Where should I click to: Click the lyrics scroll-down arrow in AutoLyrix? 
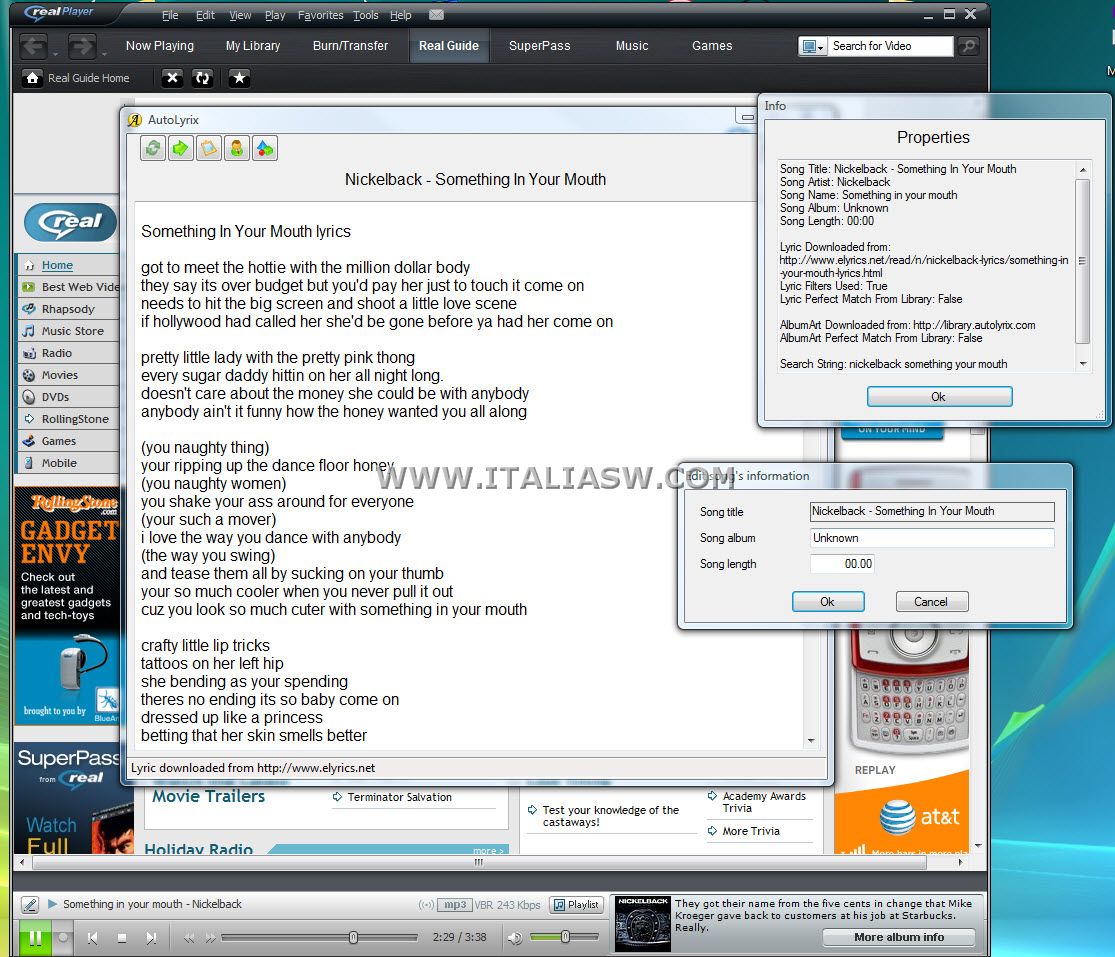[811, 741]
